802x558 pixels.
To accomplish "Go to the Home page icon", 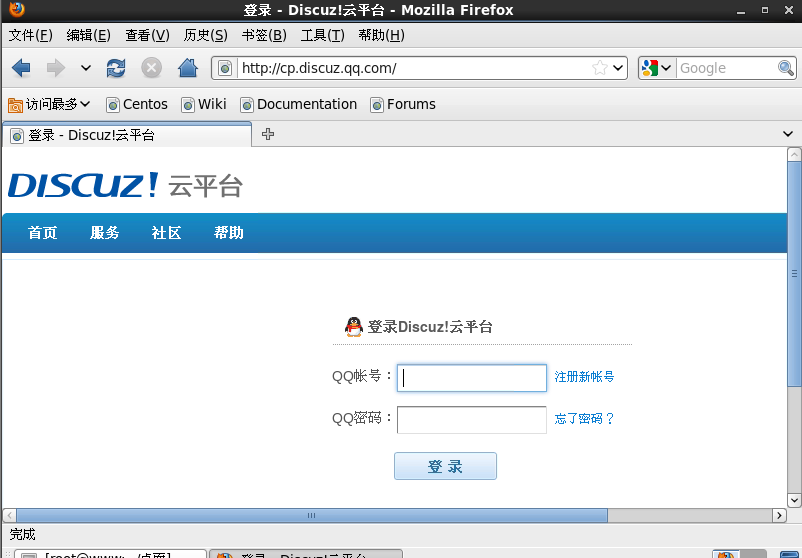I will coord(188,68).
